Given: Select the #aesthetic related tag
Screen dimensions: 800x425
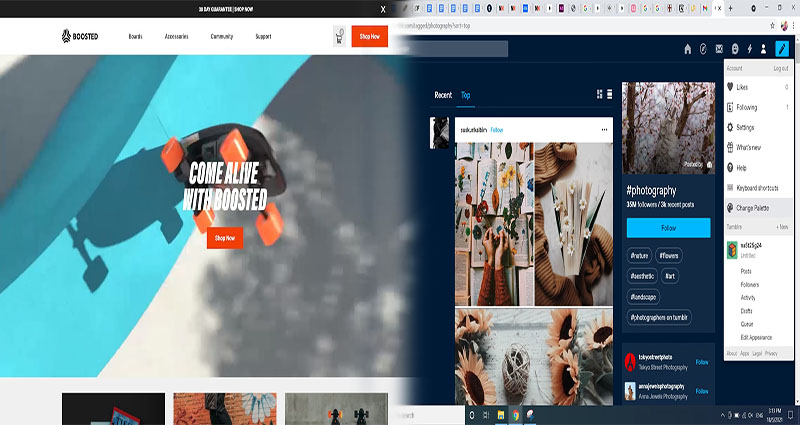Looking at the screenshot, I should [x=642, y=276].
